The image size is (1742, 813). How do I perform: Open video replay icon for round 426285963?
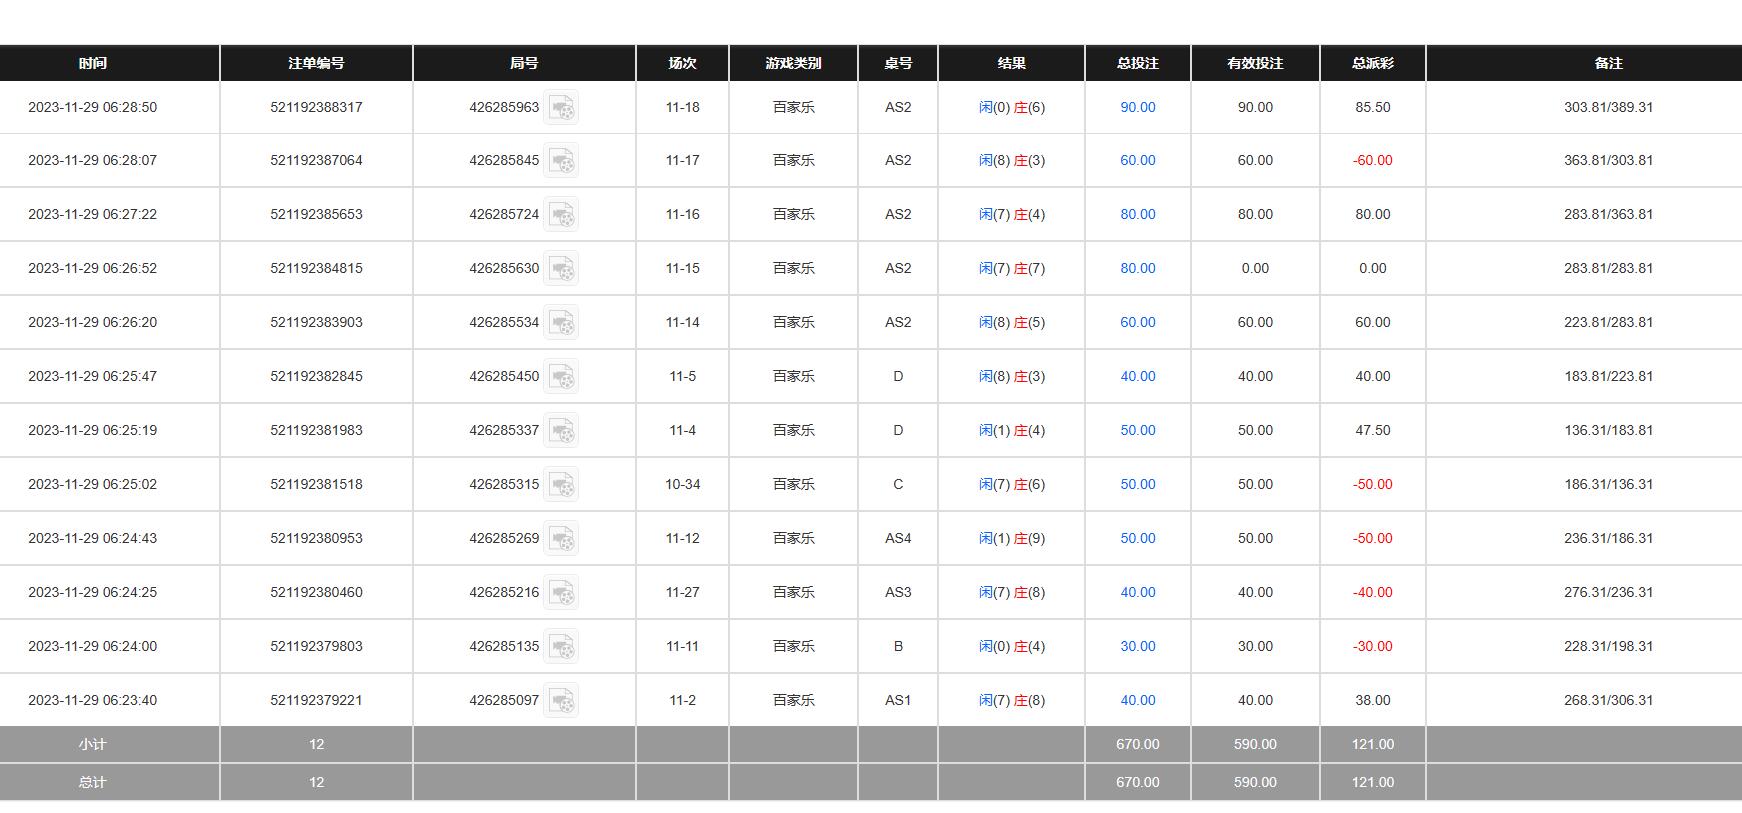[561, 108]
